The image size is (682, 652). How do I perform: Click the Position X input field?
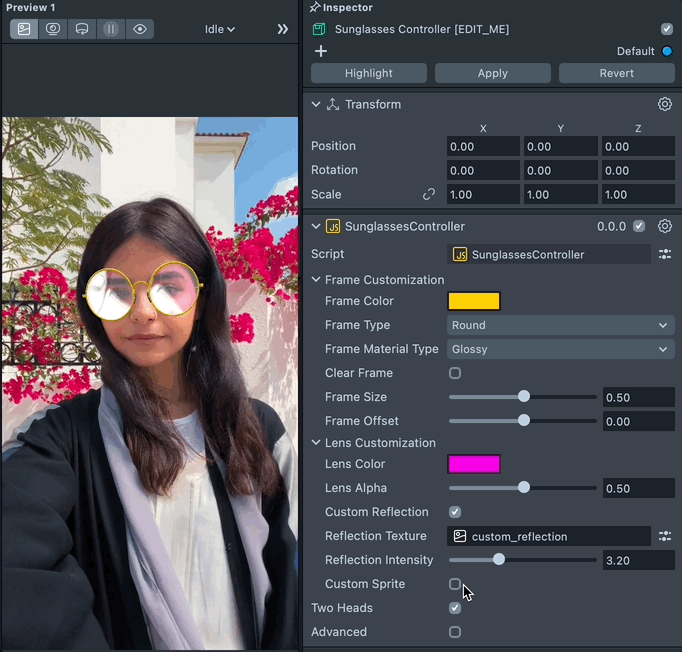coord(483,146)
